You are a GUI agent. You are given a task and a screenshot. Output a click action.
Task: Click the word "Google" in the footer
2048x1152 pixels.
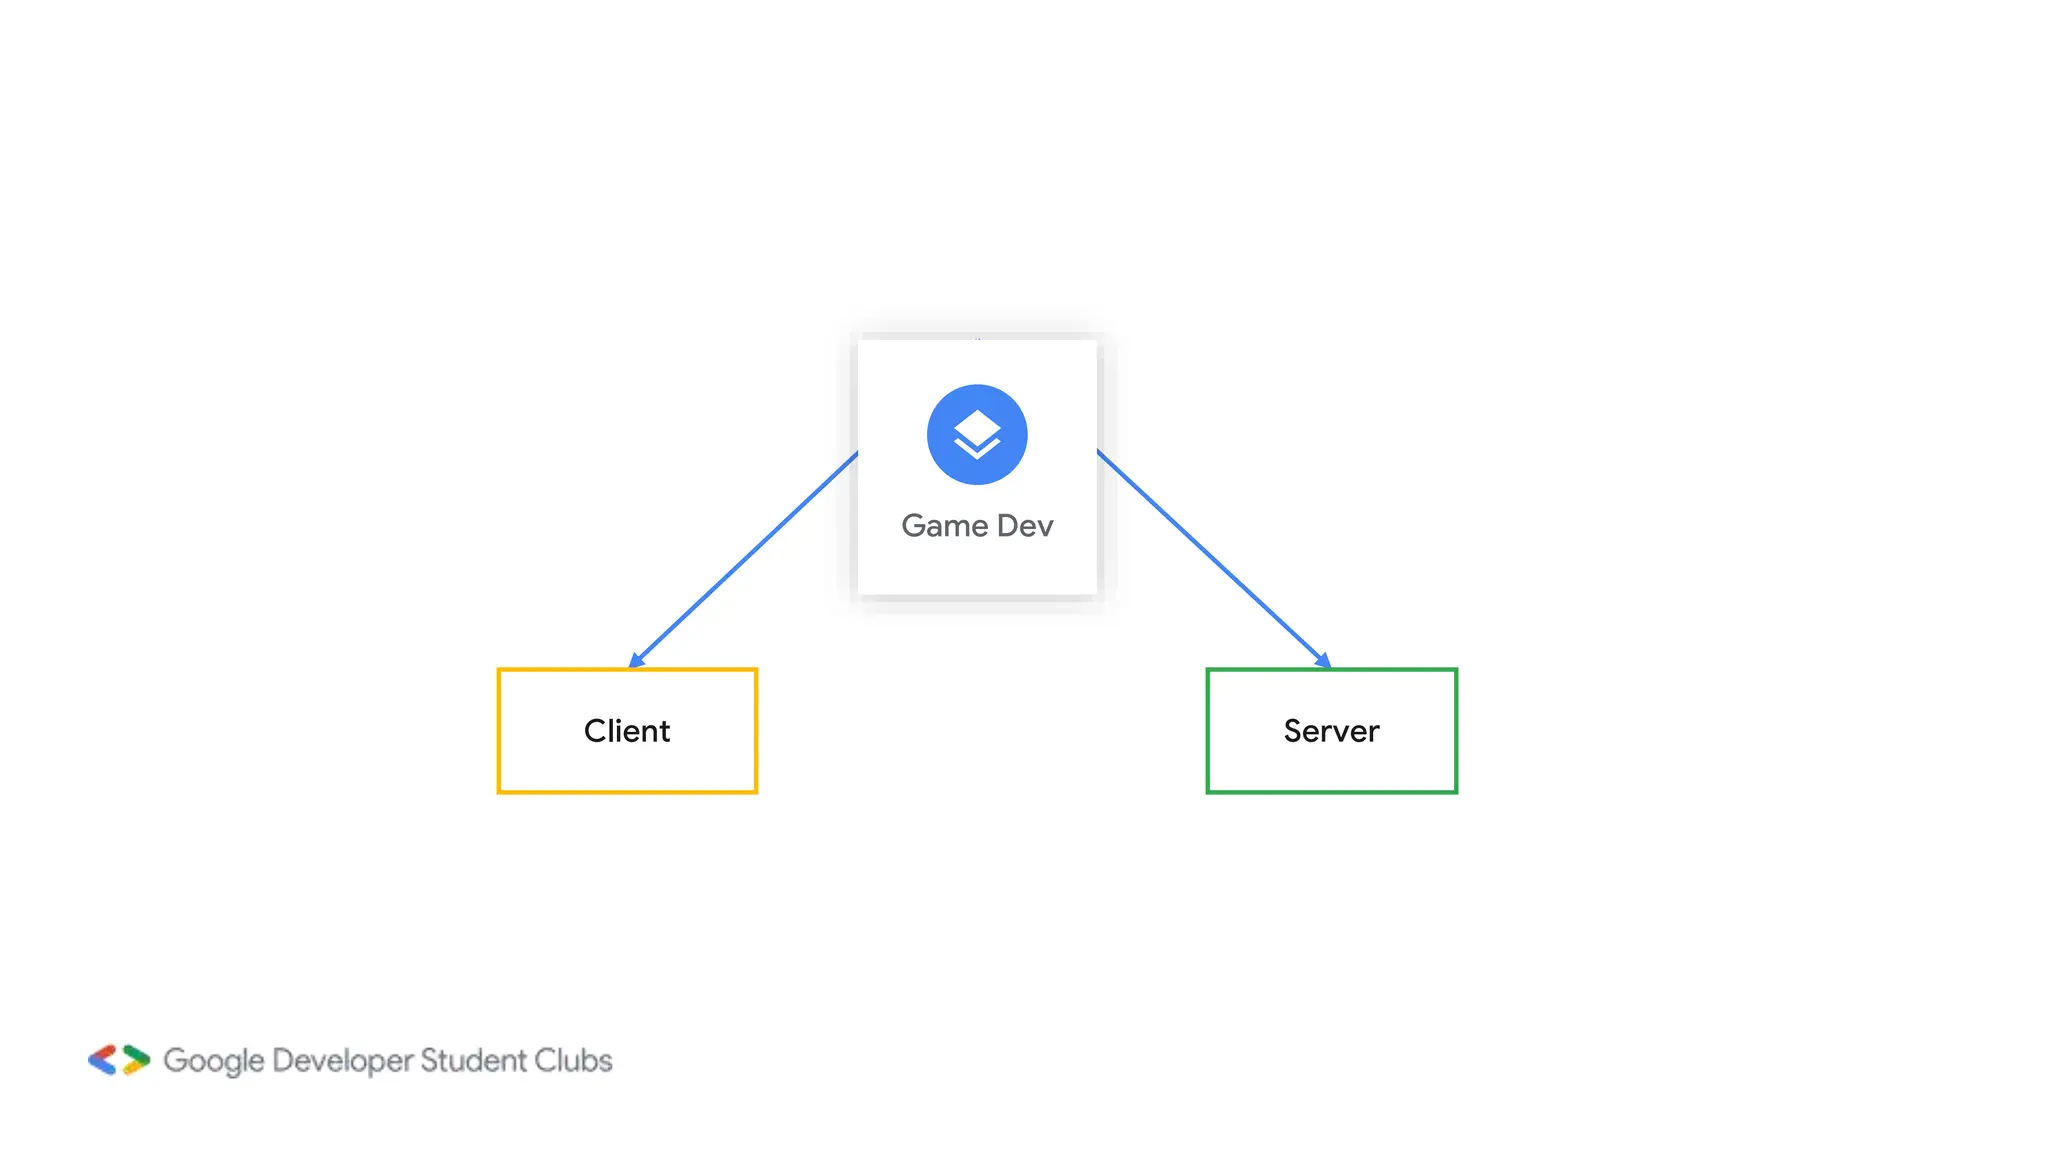(213, 1061)
